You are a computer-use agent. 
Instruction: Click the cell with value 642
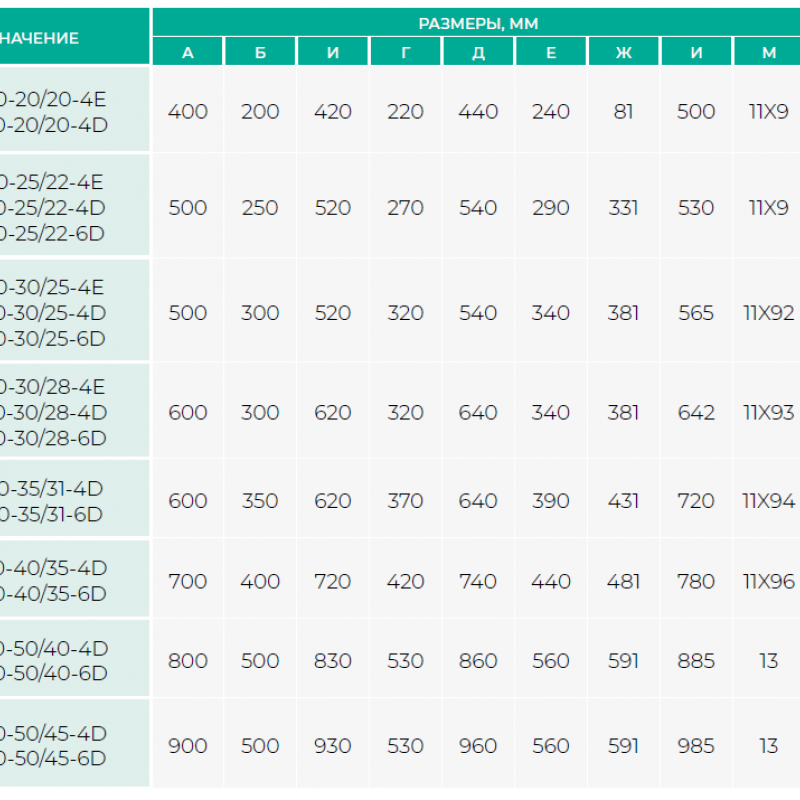696,412
